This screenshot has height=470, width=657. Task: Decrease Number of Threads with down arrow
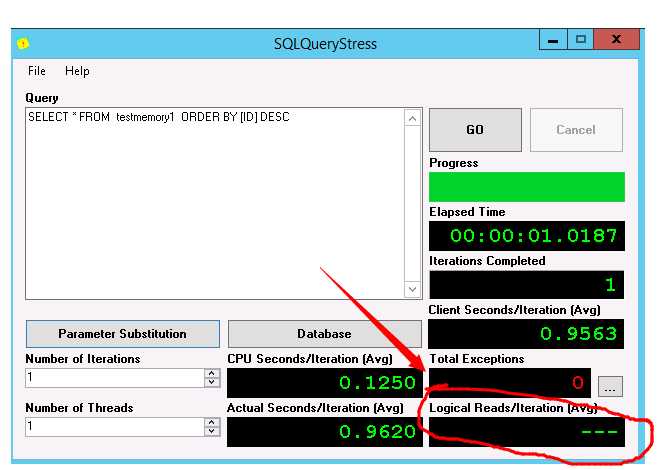point(212,431)
